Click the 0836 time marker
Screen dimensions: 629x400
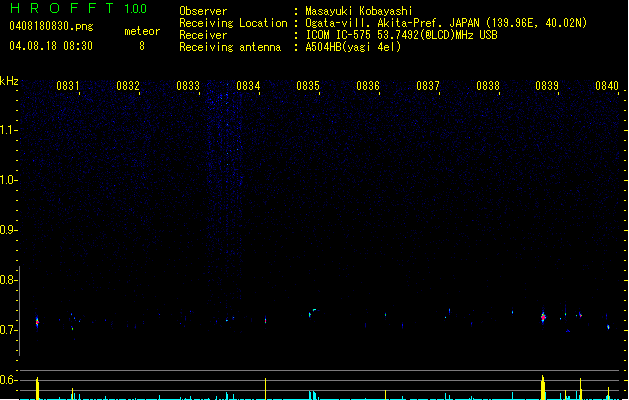368,86
